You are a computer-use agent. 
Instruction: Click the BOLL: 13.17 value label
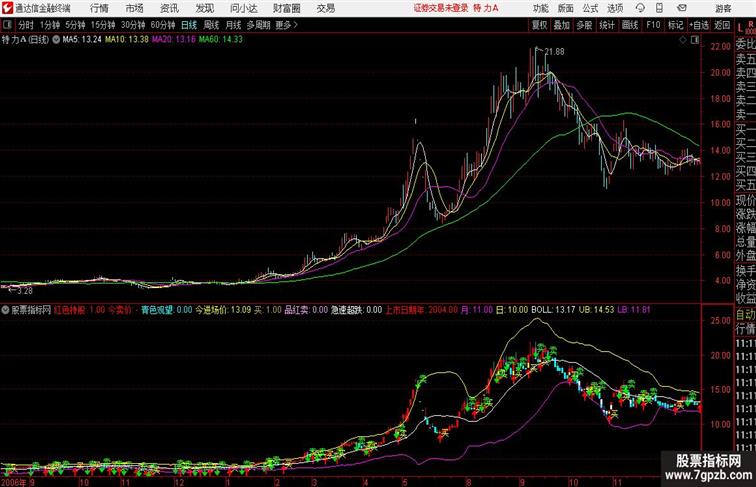pyautogui.click(x=553, y=310)
